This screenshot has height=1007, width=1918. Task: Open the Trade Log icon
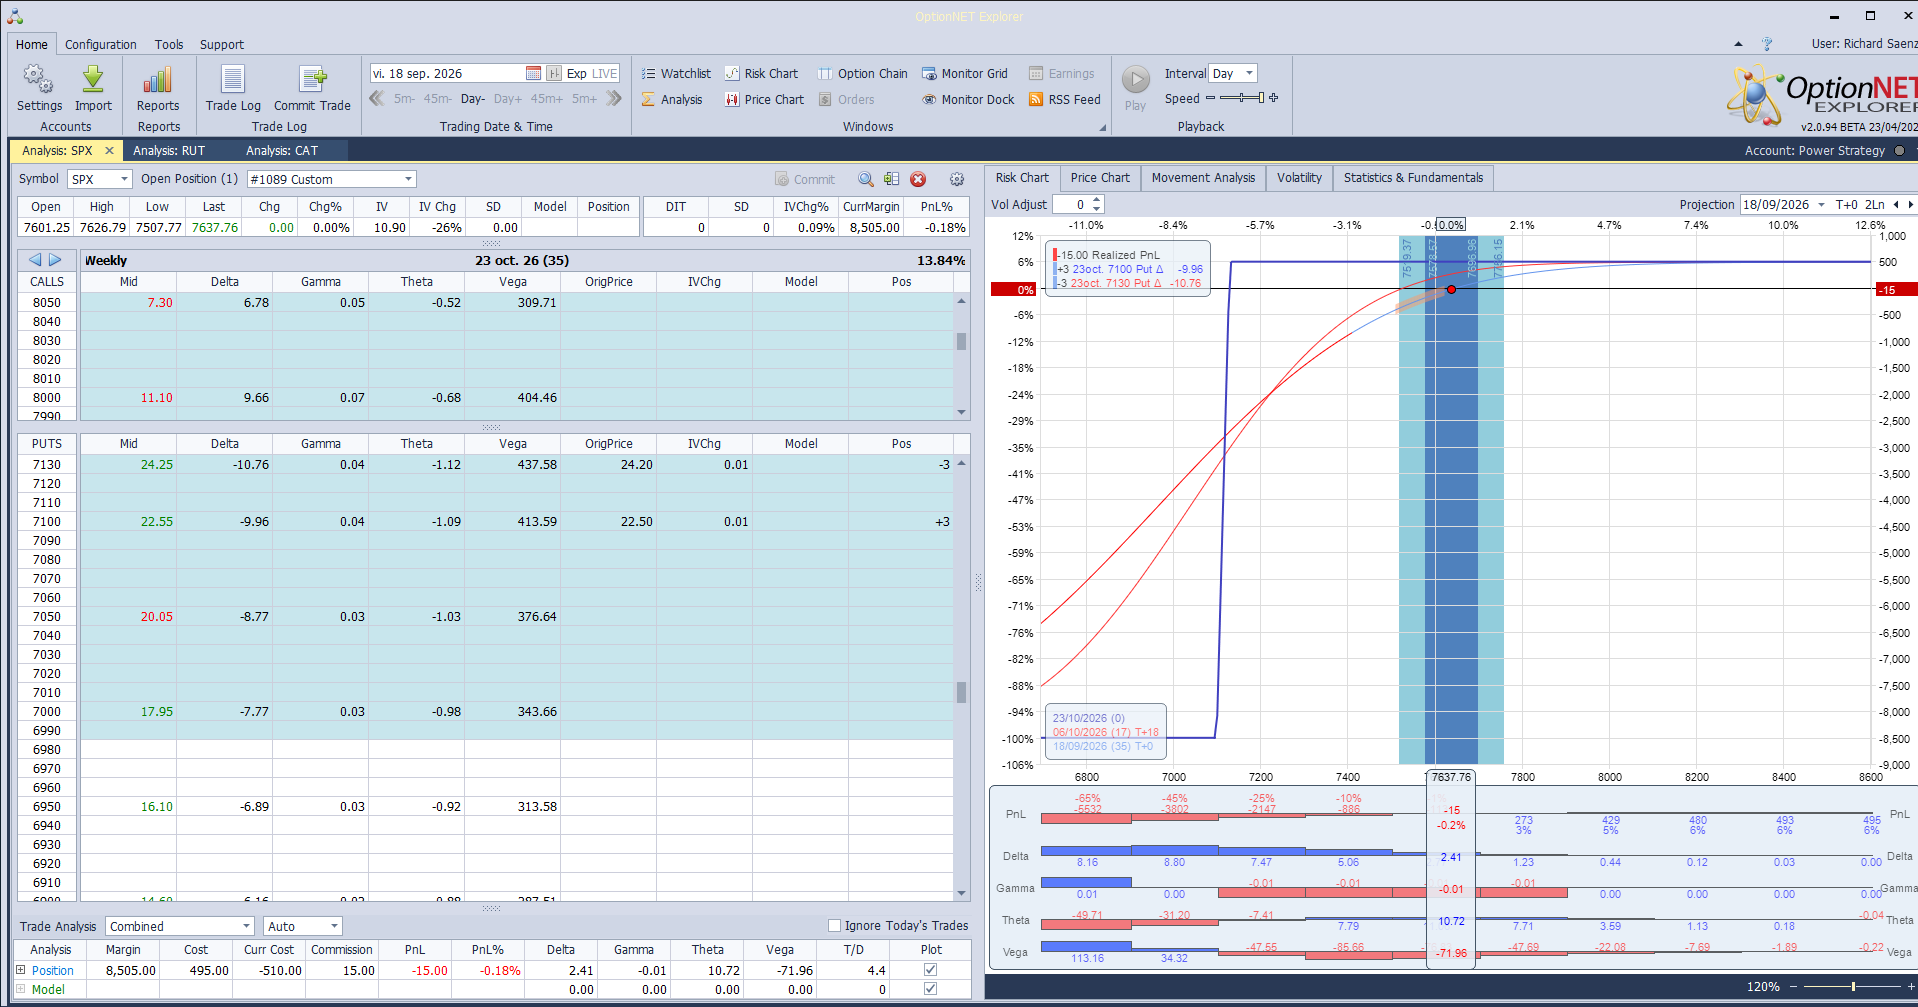233,79
